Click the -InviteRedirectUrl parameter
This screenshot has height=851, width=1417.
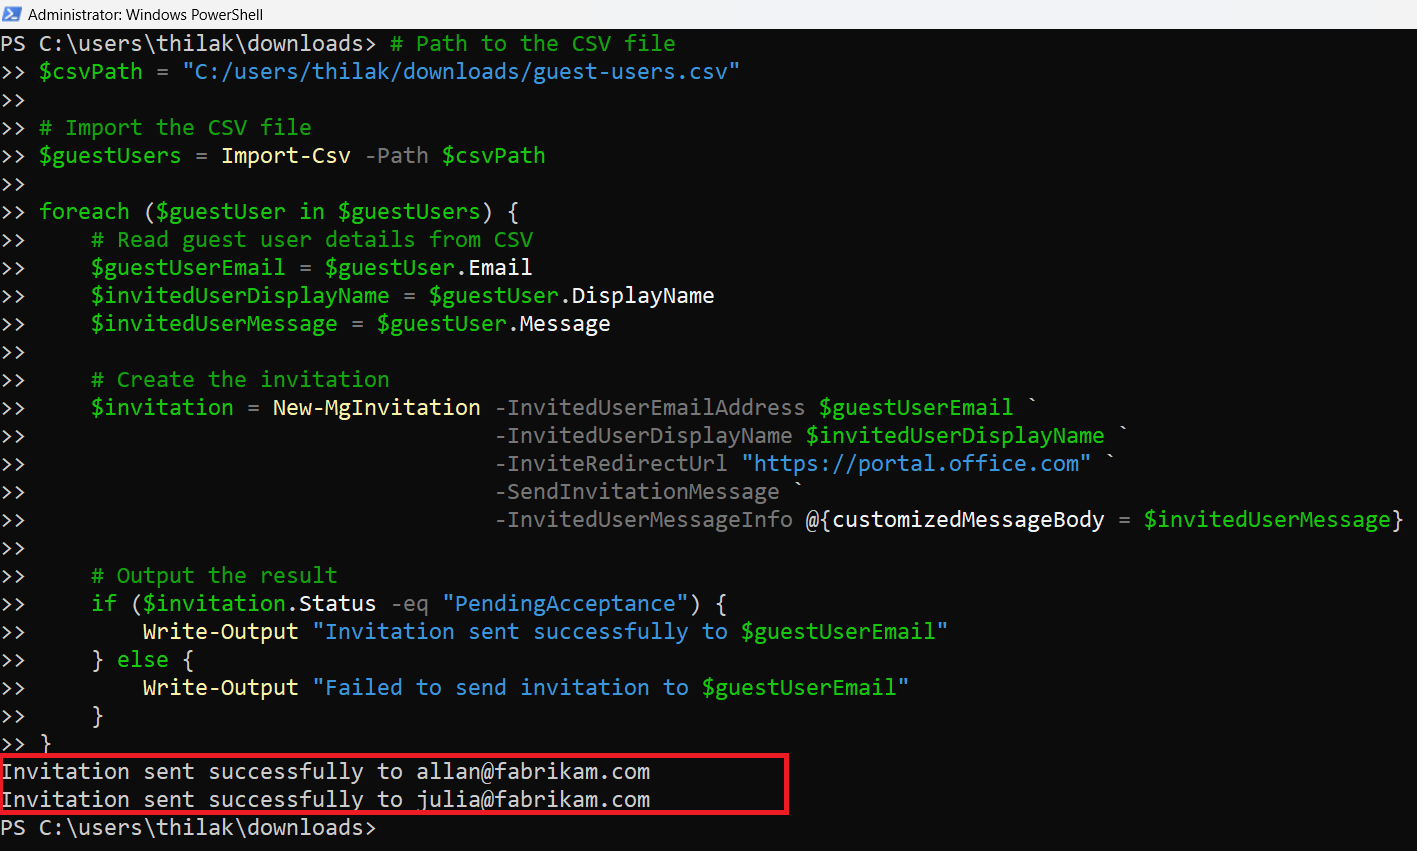tap(611, 464)
